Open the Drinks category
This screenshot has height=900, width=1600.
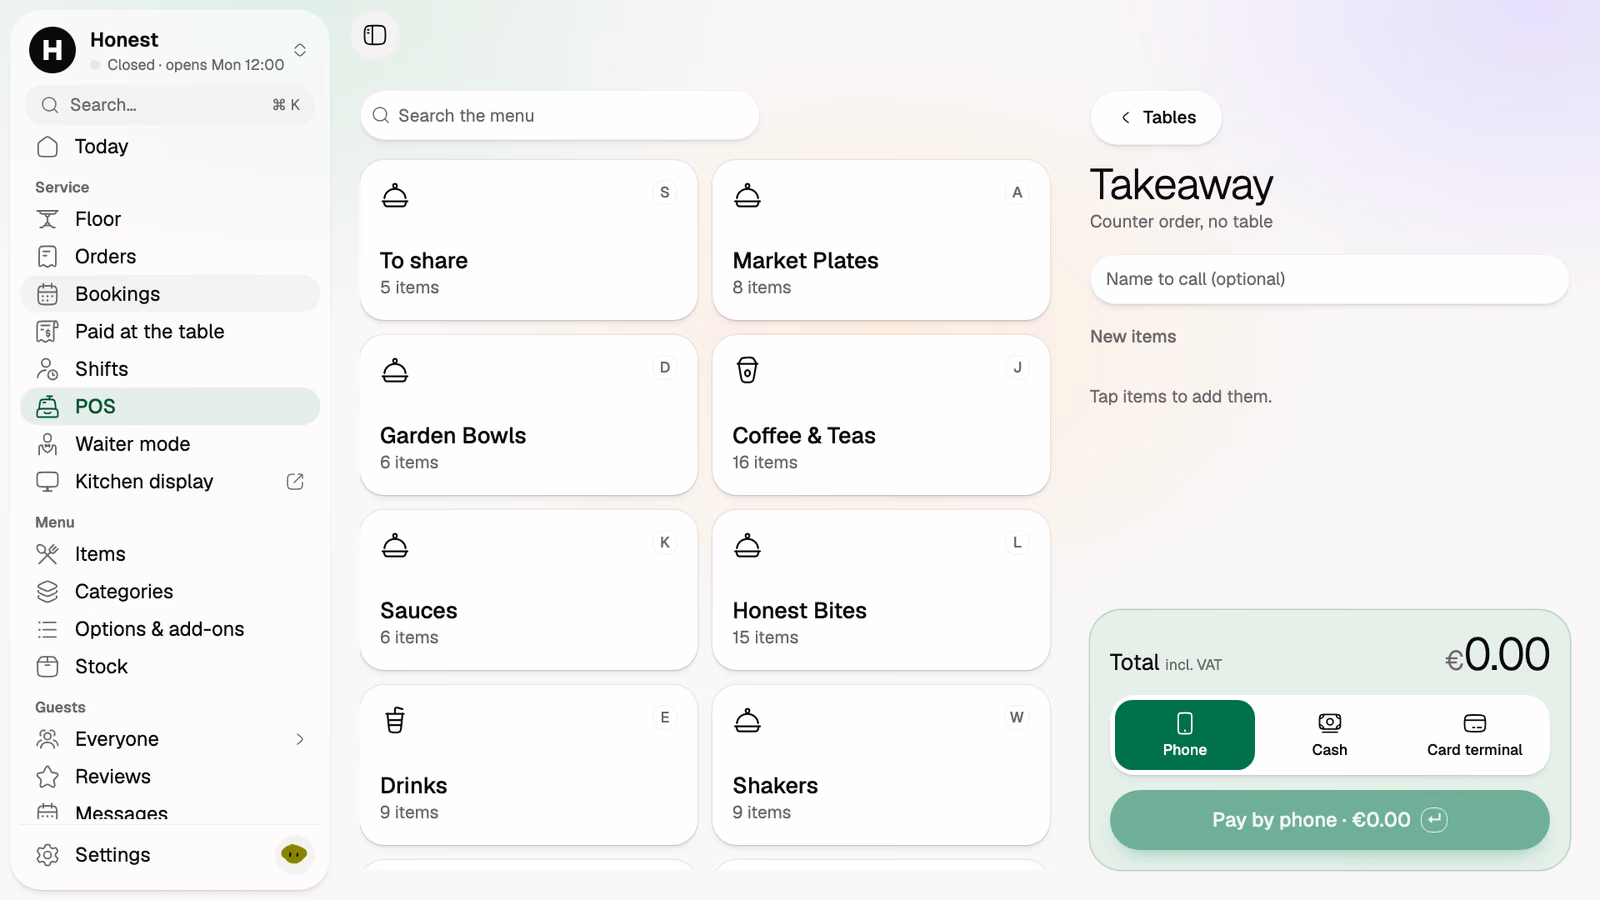pyautogui.click(x=529, y=765)
